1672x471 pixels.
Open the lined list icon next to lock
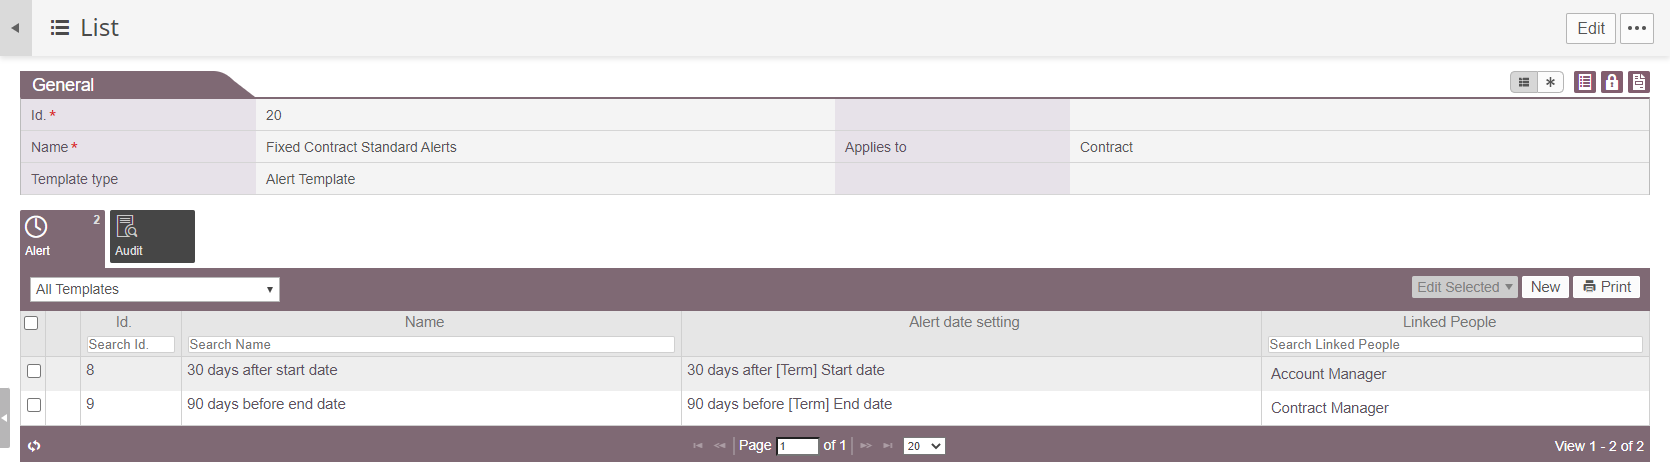1585,82
